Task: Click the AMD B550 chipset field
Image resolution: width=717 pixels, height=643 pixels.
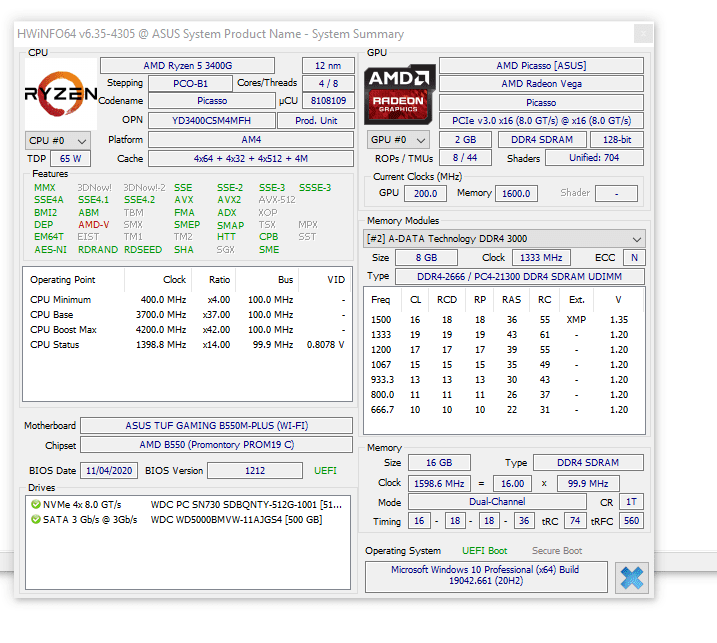Action: pyautogui.click(x=217, y=445)
